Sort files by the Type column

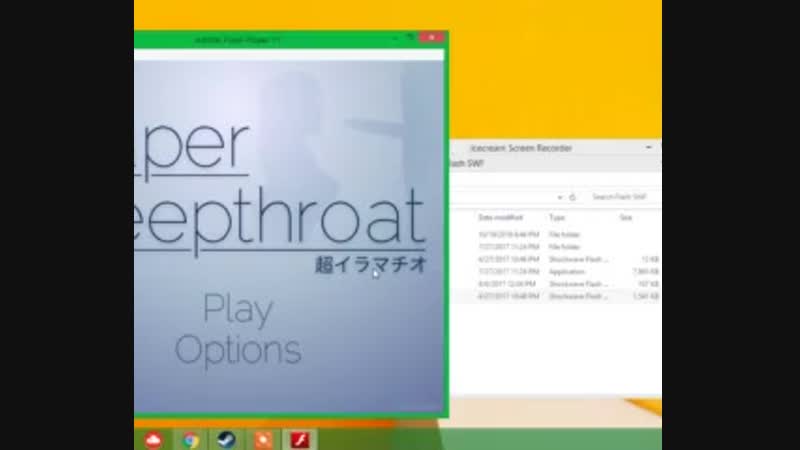pyautogui.click(x=557, y=216)
